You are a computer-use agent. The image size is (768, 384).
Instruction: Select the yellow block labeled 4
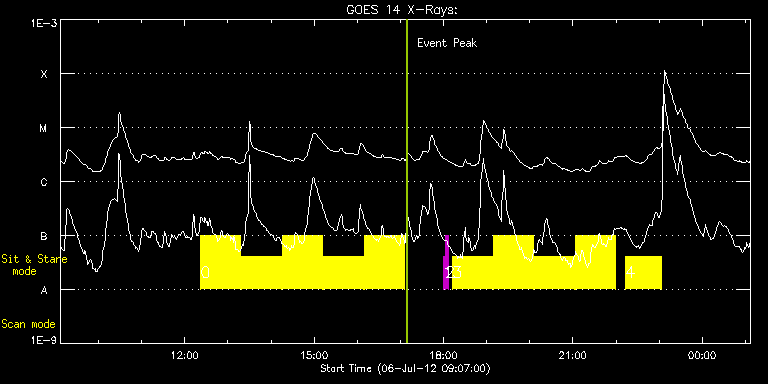click(x=643, y=272)
